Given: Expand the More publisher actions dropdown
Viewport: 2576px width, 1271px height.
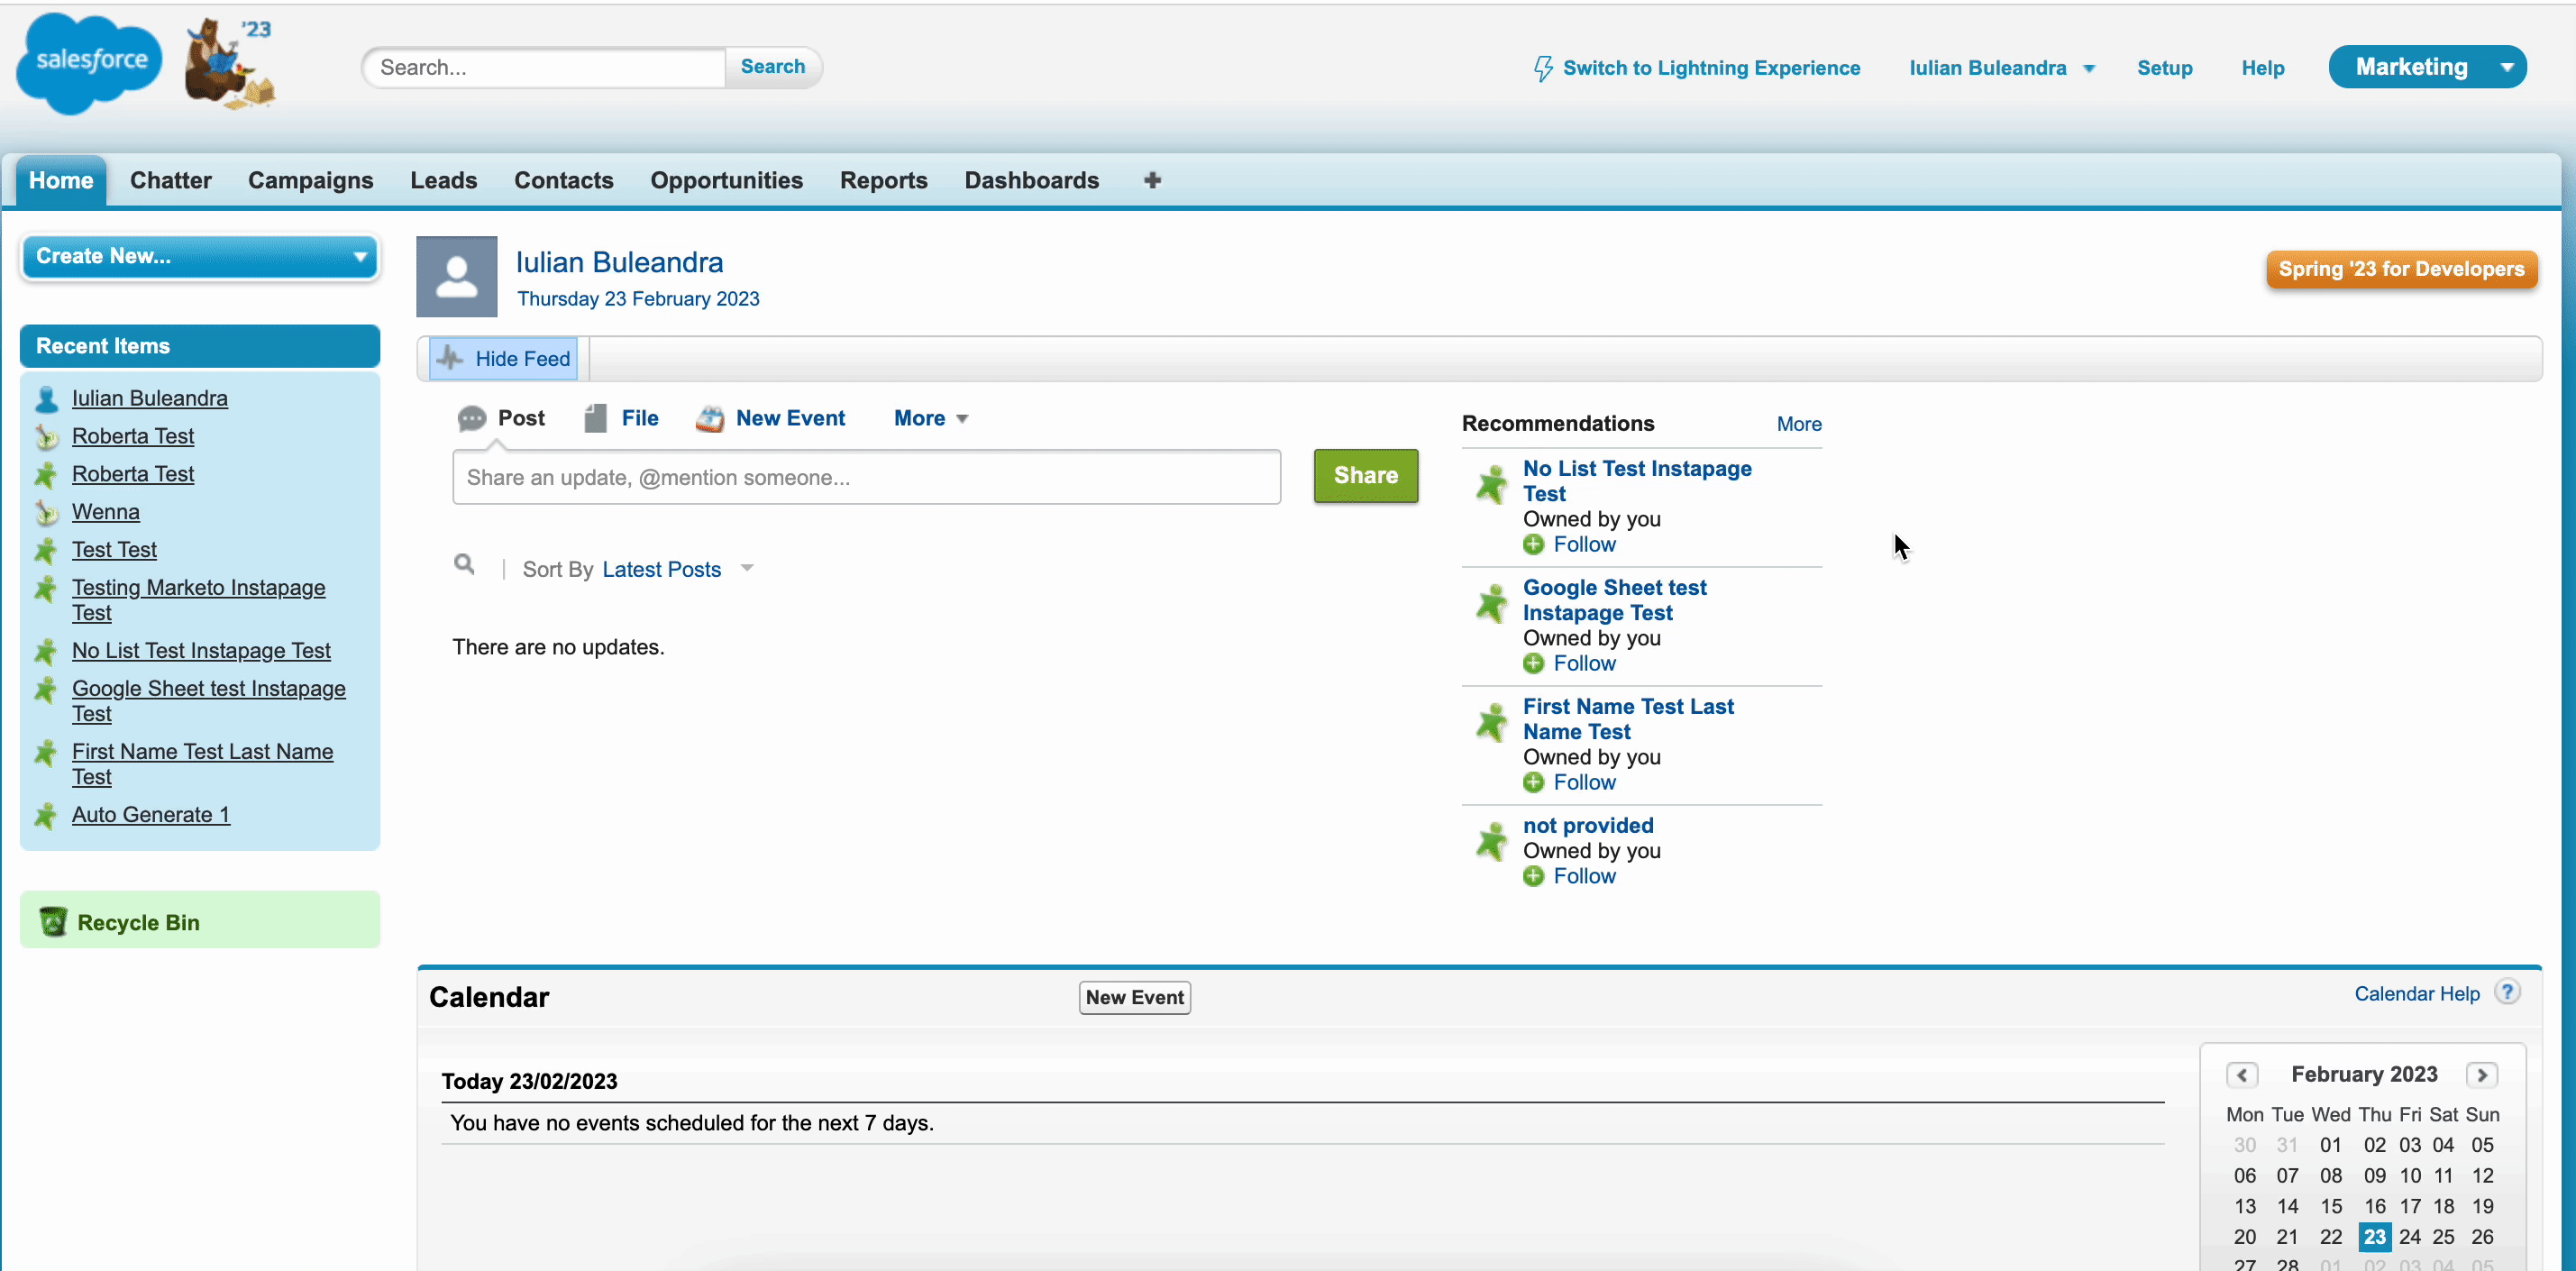Looking at the screenshot, I should [930, 418].
